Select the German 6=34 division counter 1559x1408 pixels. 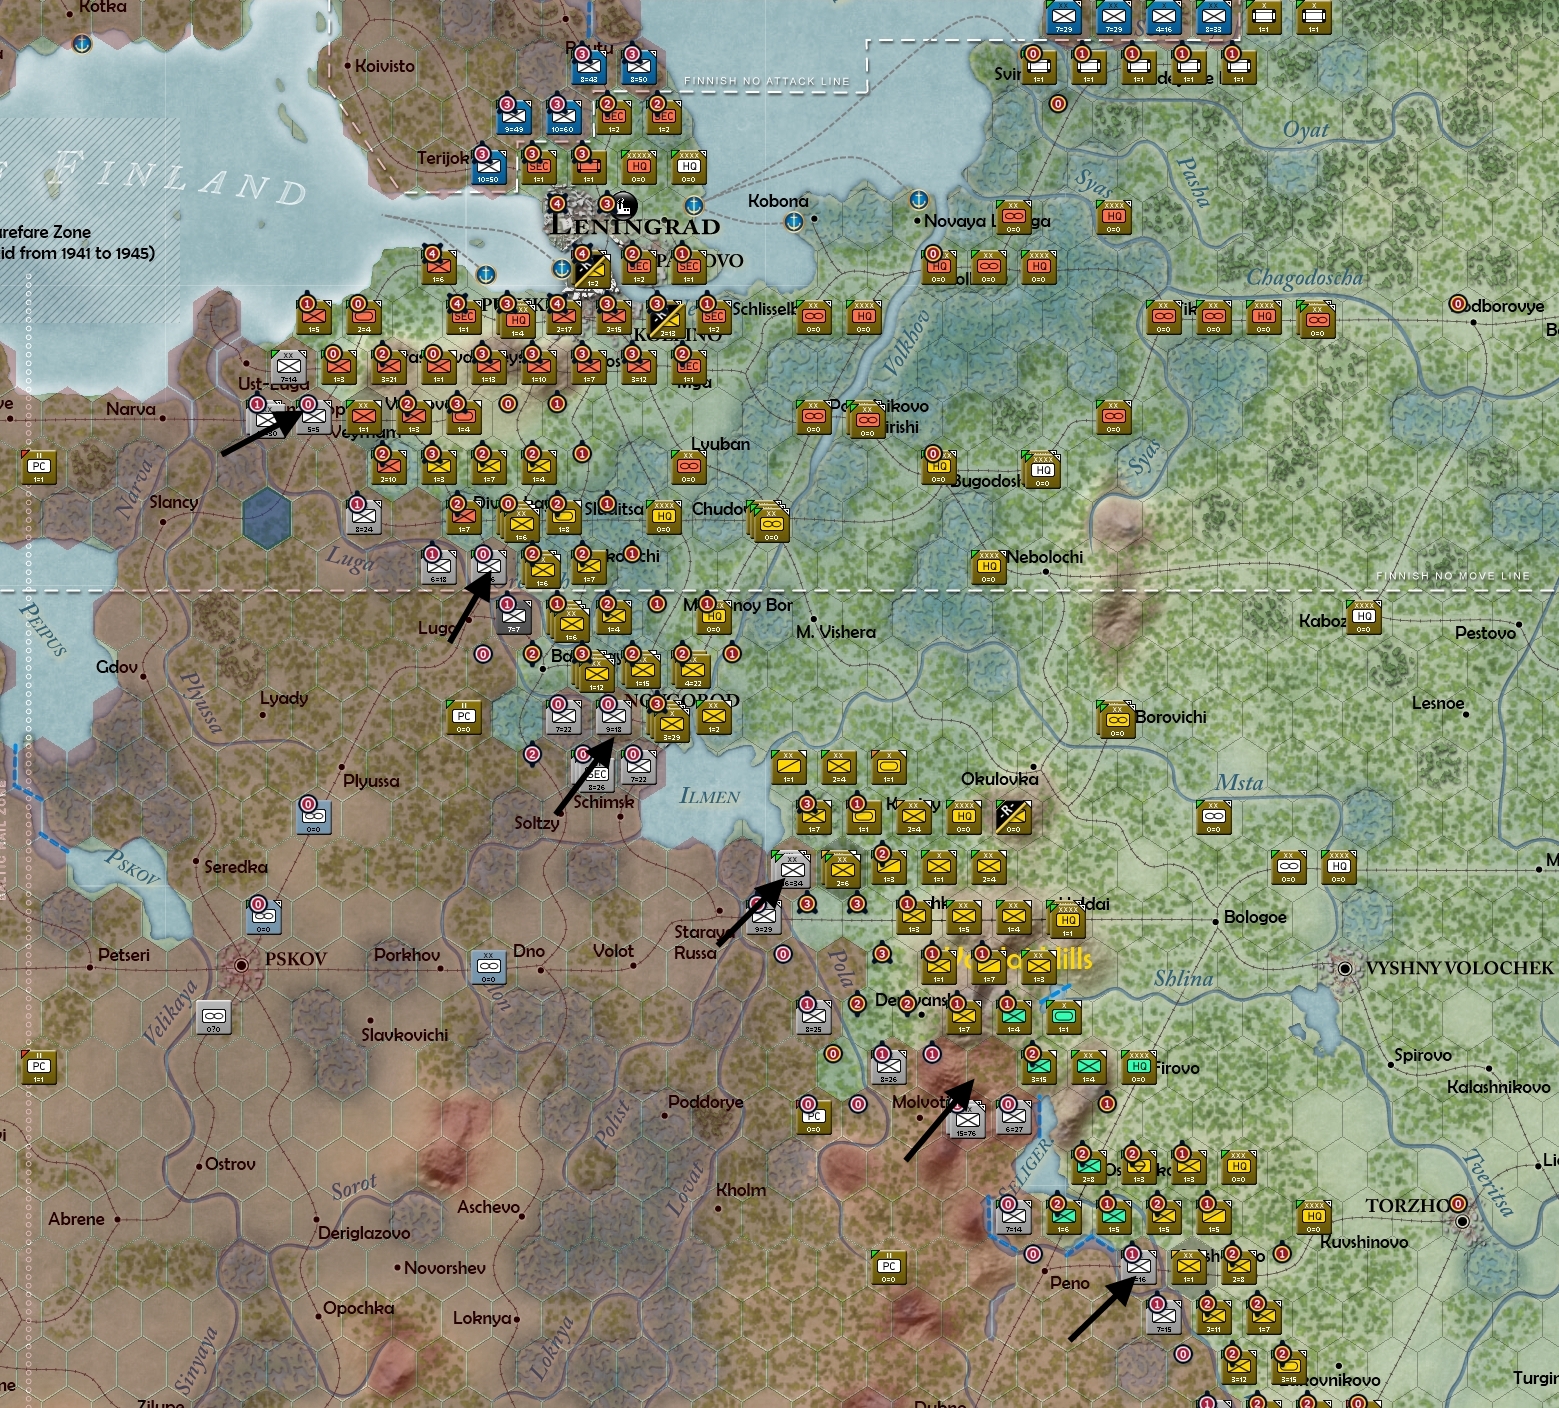pos(791,869)
